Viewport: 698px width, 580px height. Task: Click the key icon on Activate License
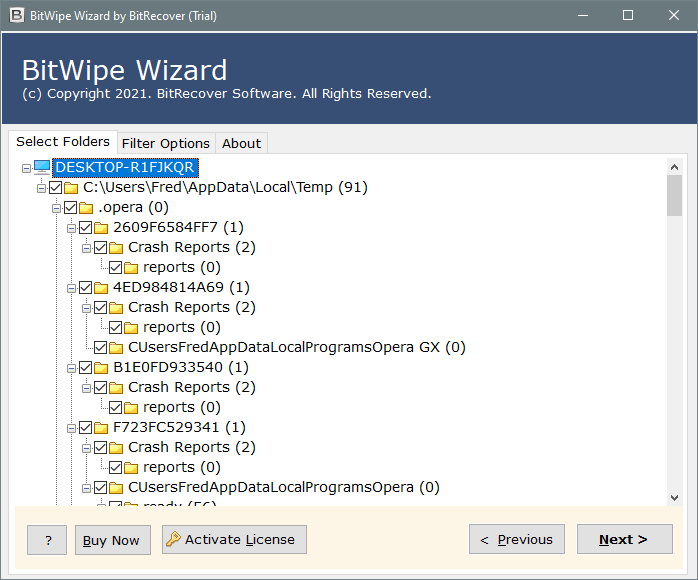[173, 539]
